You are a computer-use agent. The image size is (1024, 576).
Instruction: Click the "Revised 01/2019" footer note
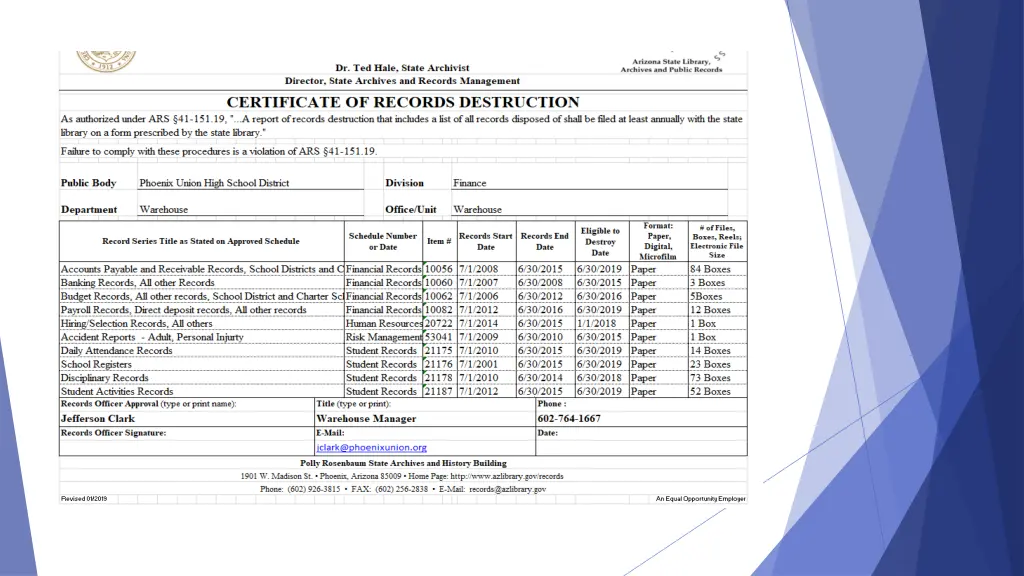tap(84, 499)
